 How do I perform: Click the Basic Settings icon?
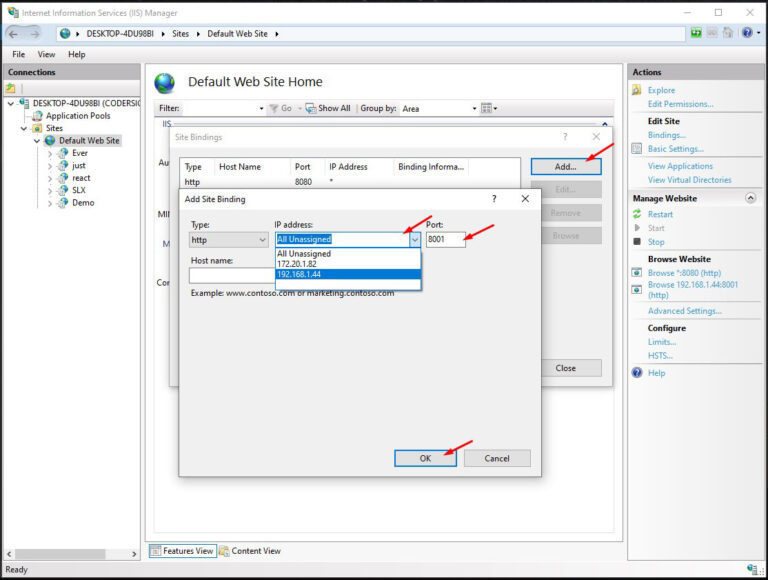tap(637, 149)
